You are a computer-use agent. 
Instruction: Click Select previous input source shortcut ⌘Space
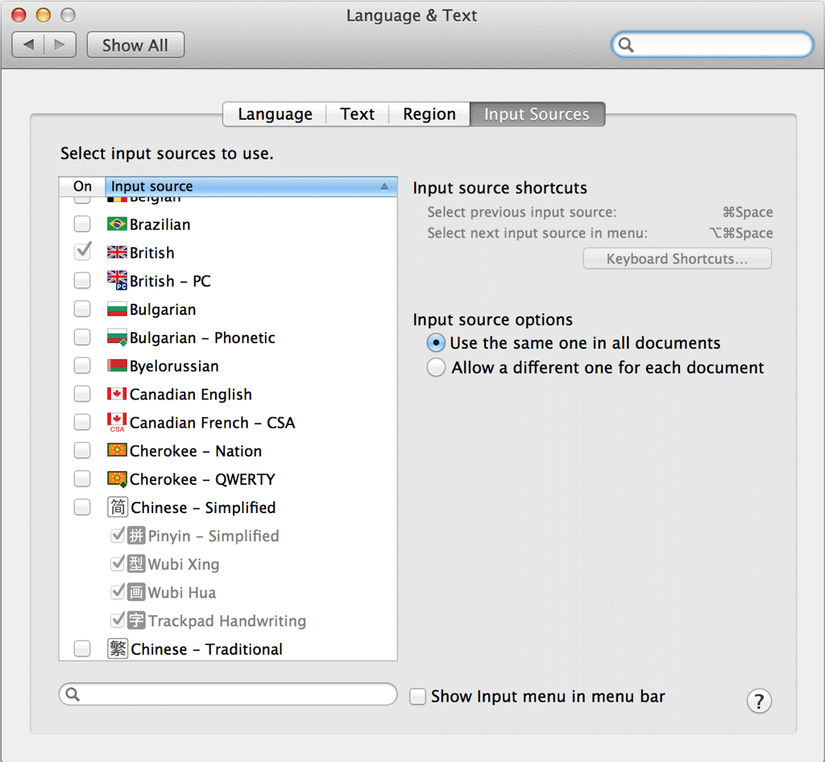(748, 212)
